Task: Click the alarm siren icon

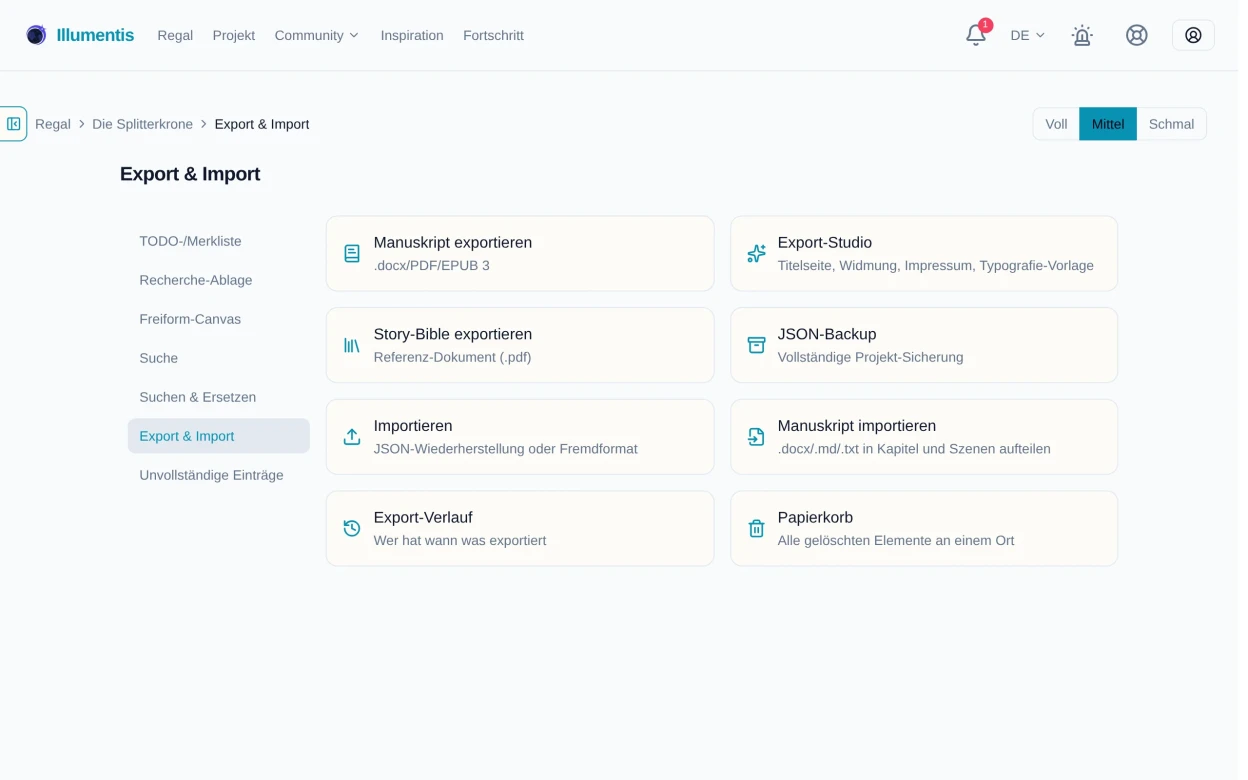Action: (1082, 35)
